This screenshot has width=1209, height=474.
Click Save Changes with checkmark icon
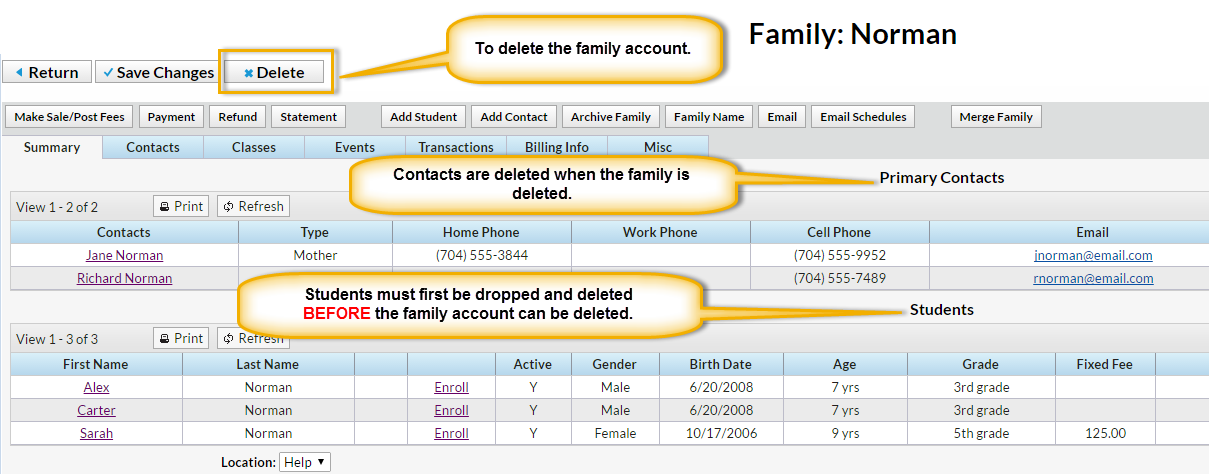tap(157, 72)
